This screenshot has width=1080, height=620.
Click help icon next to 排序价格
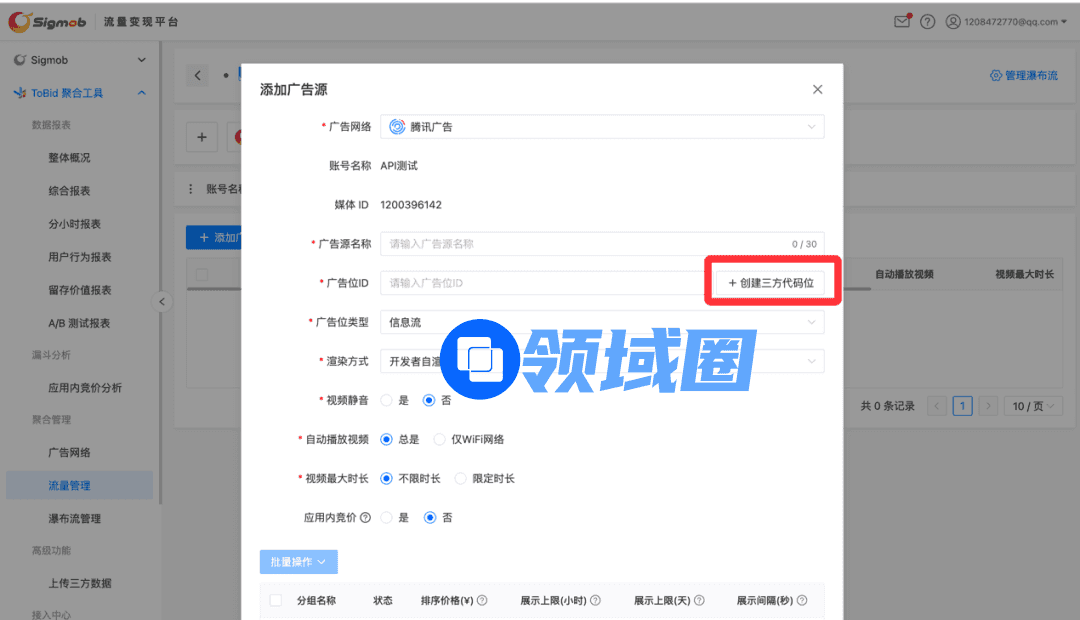pos(482,601)
